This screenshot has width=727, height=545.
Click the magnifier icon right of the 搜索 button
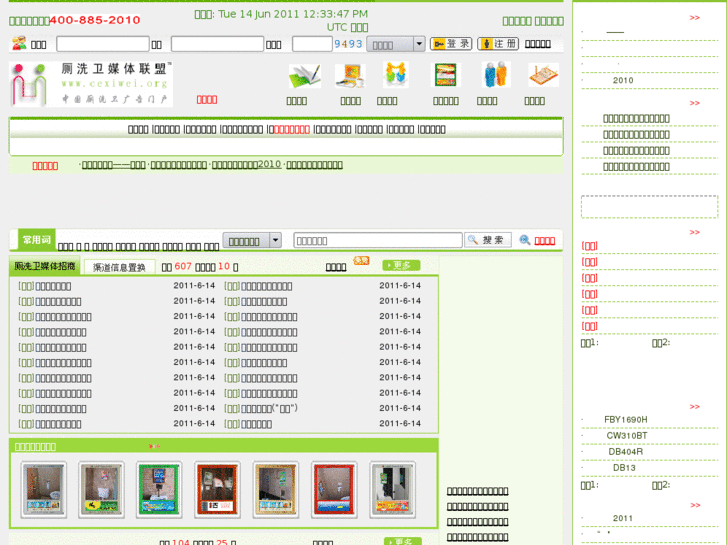click(525, 240)
